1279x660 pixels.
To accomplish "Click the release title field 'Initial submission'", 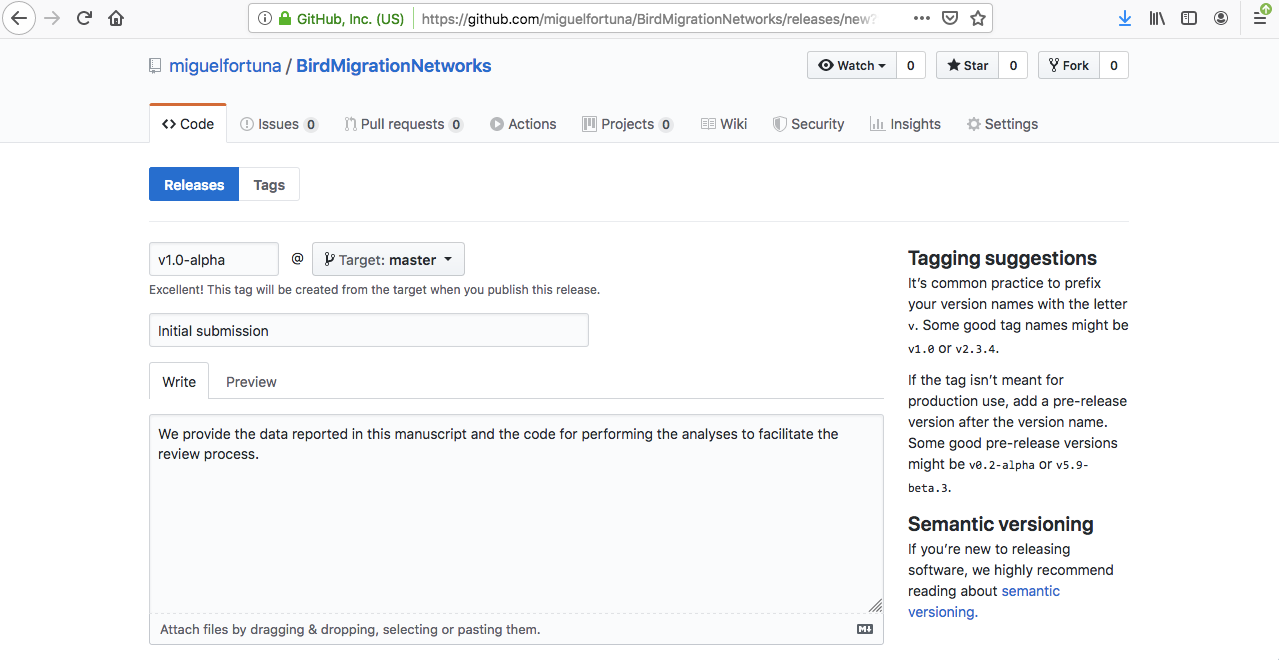I will (x=369, y=330).
